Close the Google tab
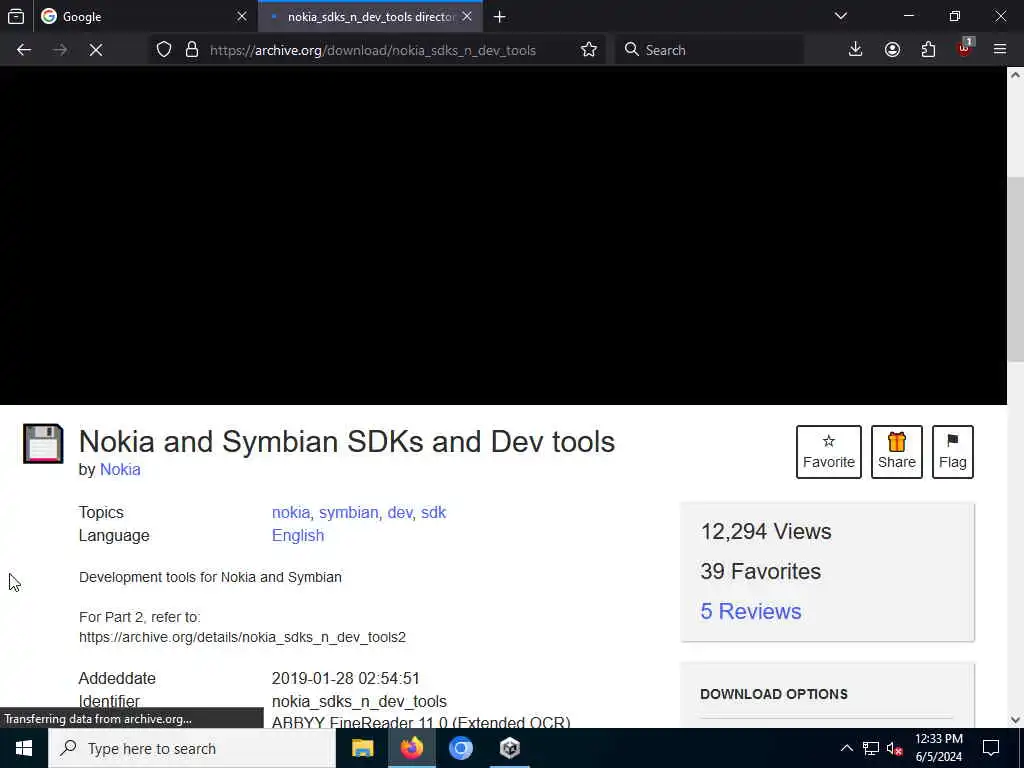This screenshot has height=768, width=1024. [x=242, y=16]
